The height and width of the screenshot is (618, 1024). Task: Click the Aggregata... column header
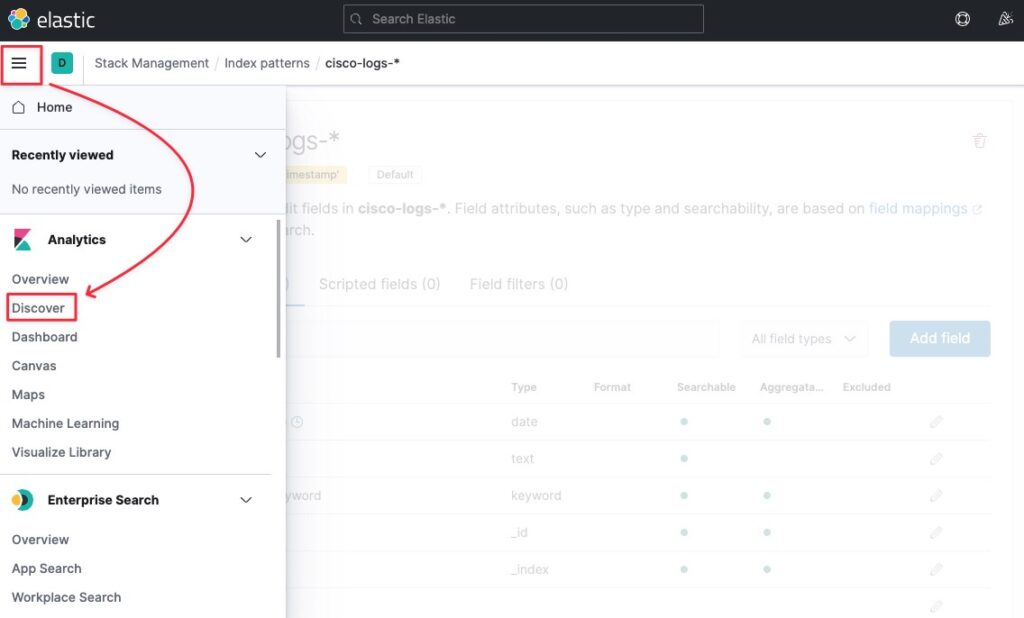(x=792, y=387)
